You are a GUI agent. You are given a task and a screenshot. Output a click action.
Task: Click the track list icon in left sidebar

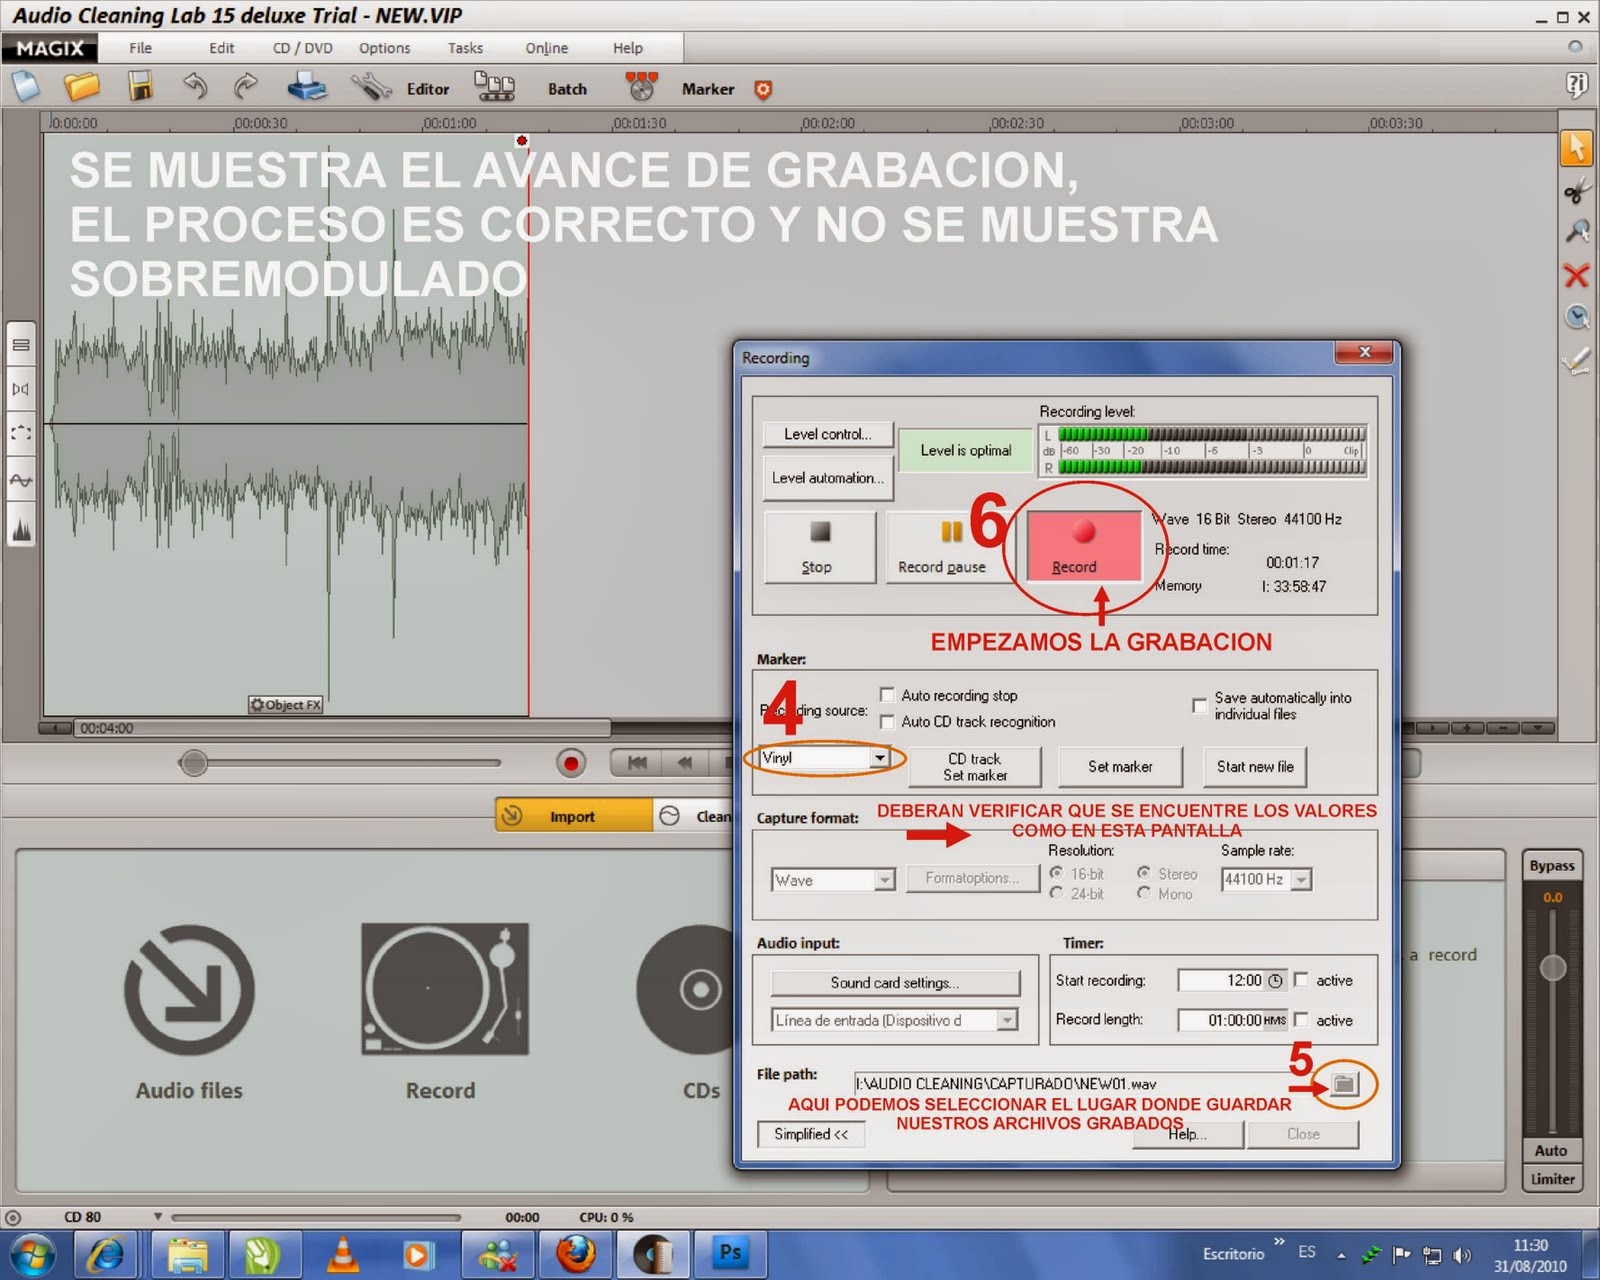click(x=21, y=345)
